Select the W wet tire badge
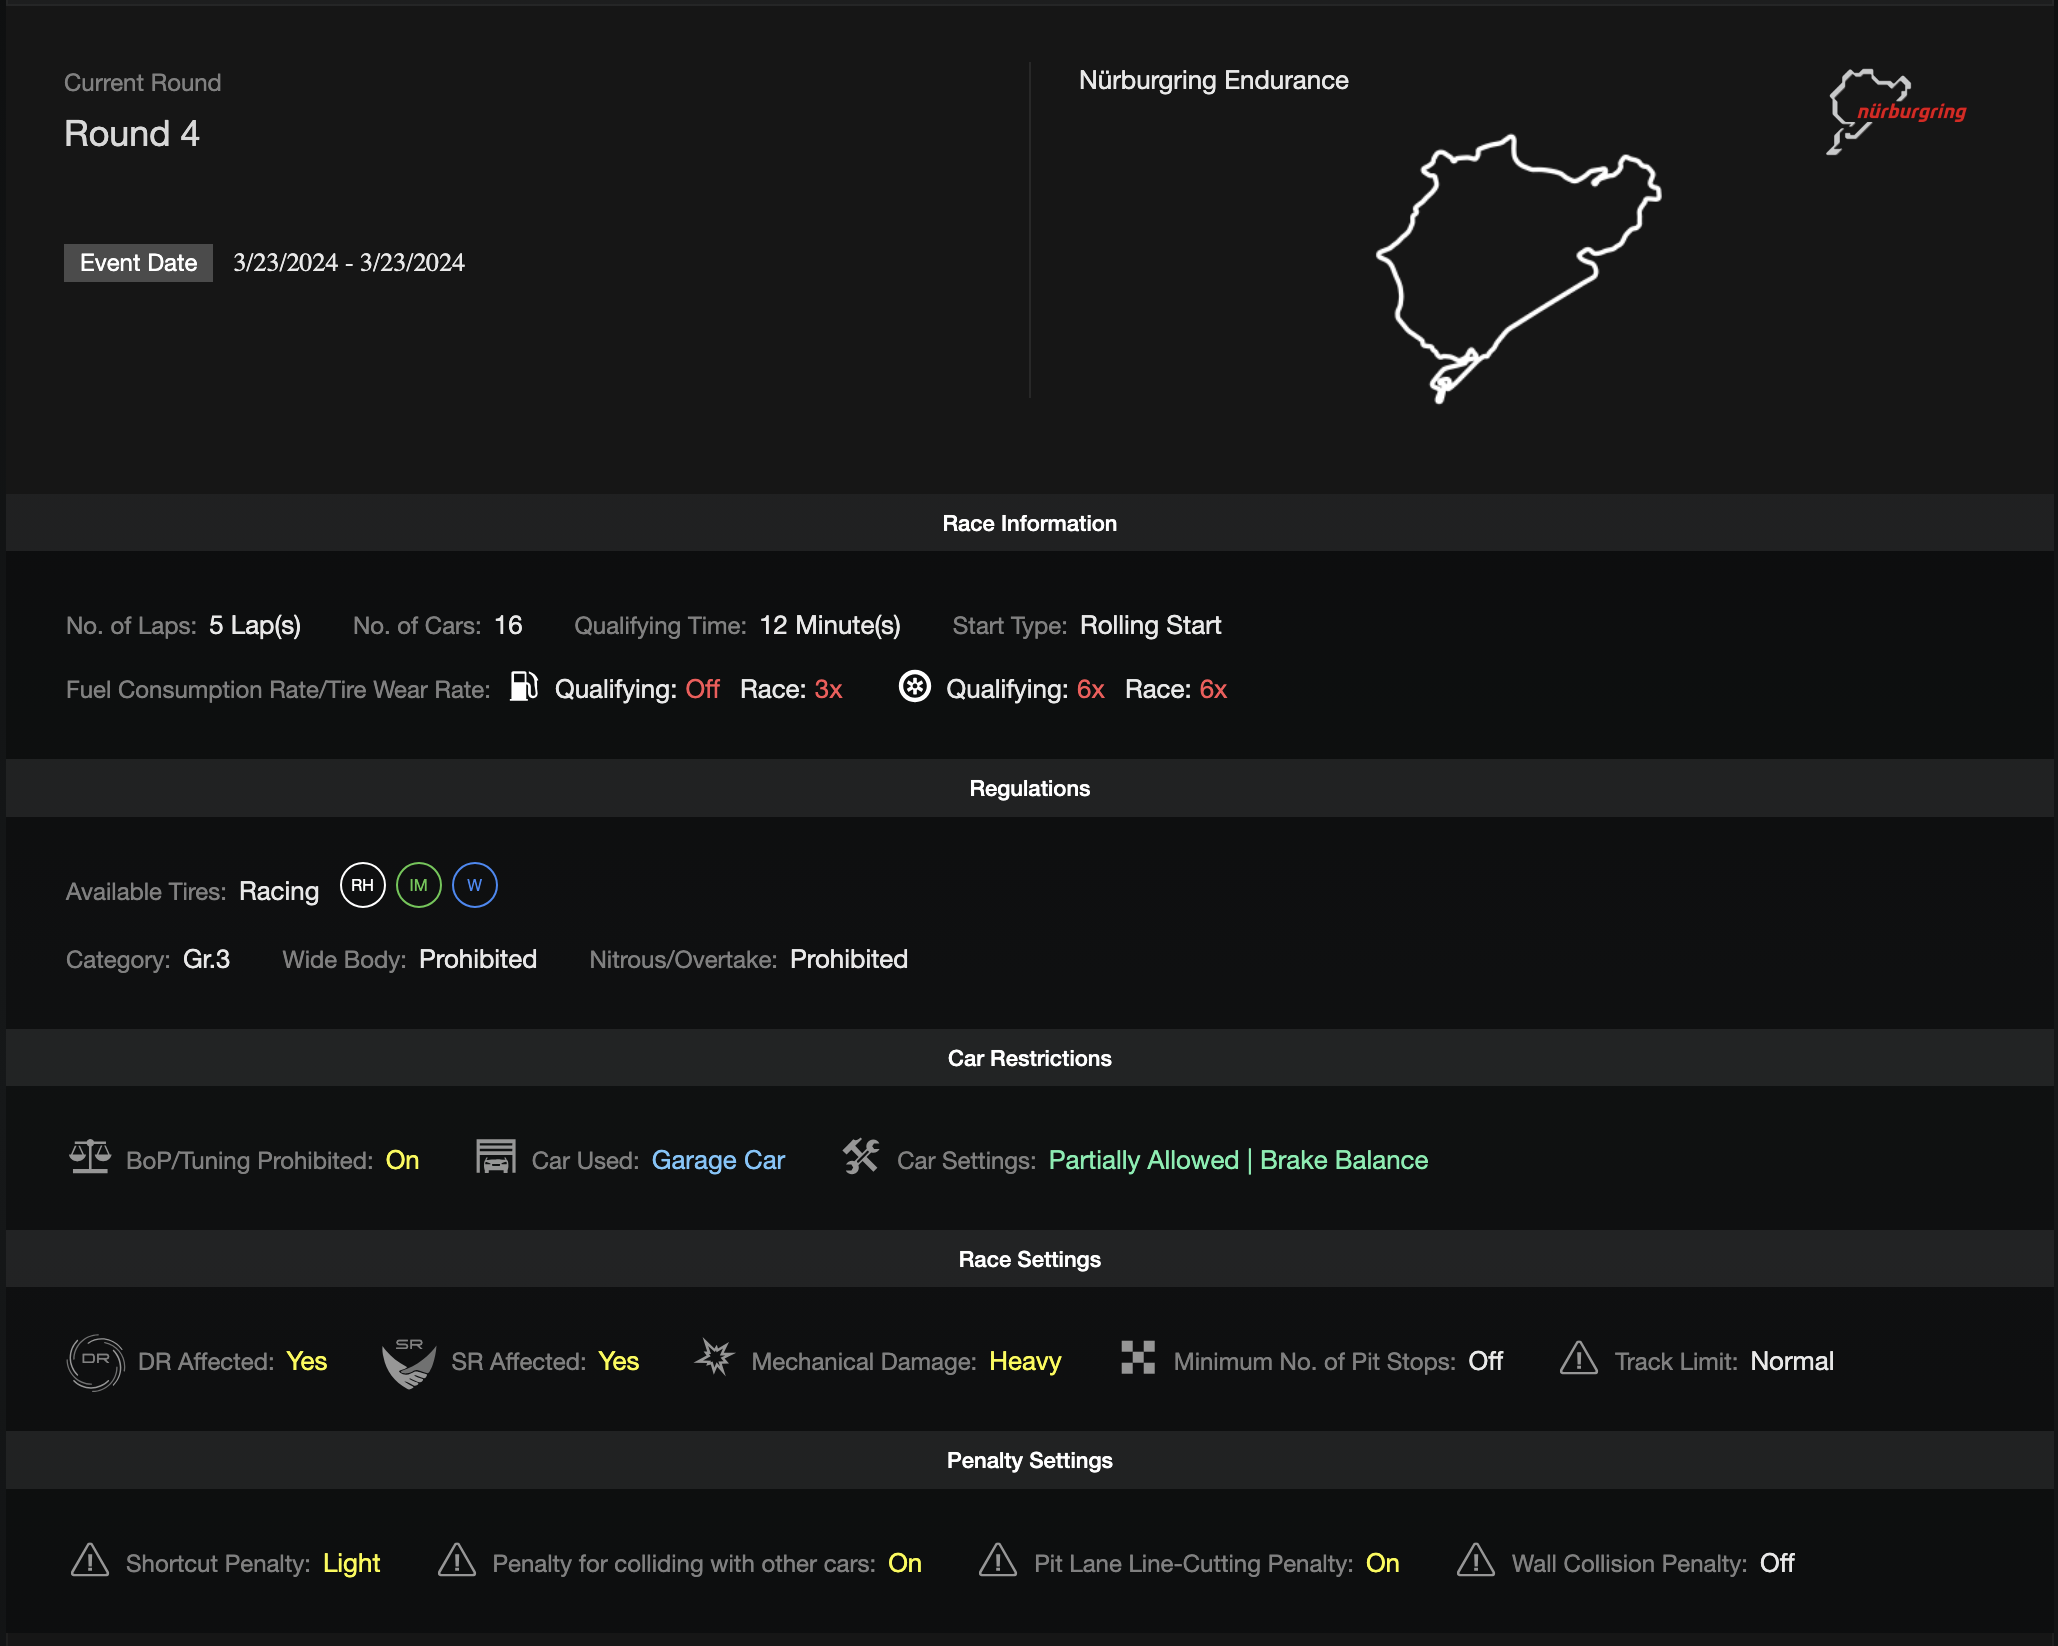Image resolution: width=2058 pixels, height=1646 pixels. tap(474, 885)
